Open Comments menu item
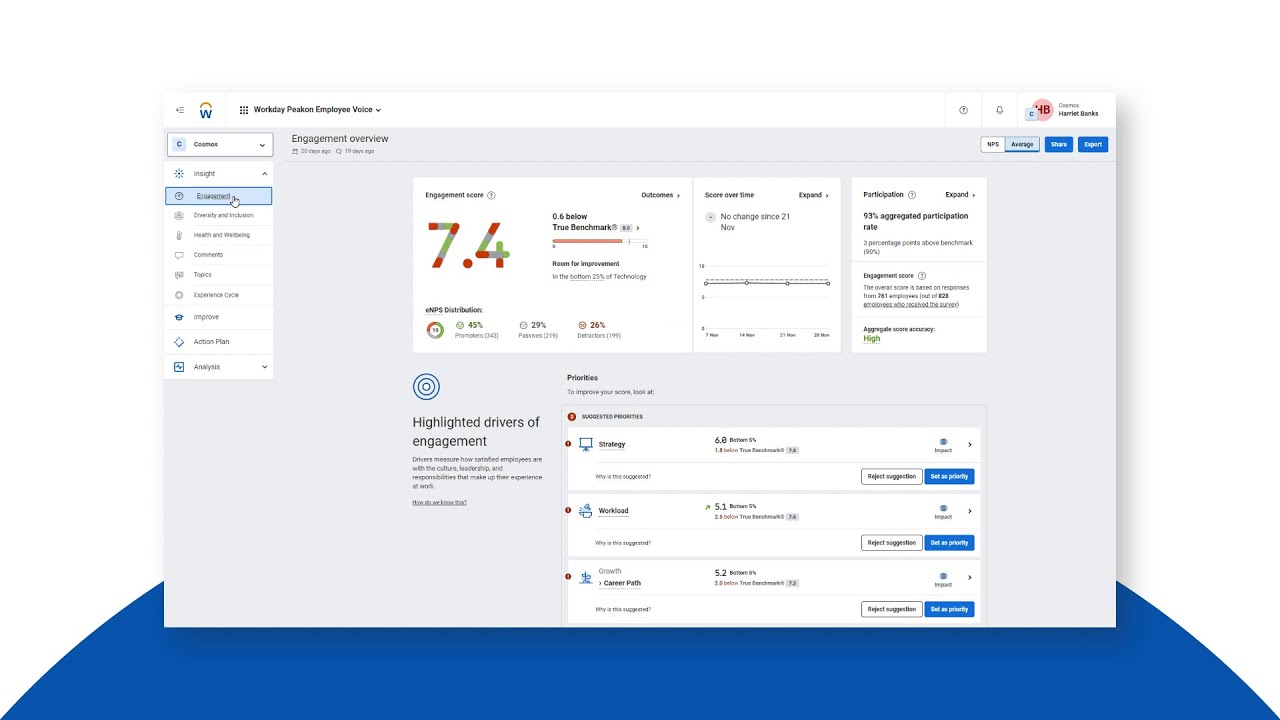This screenshot has height=720, width=1280. (208, 255)
